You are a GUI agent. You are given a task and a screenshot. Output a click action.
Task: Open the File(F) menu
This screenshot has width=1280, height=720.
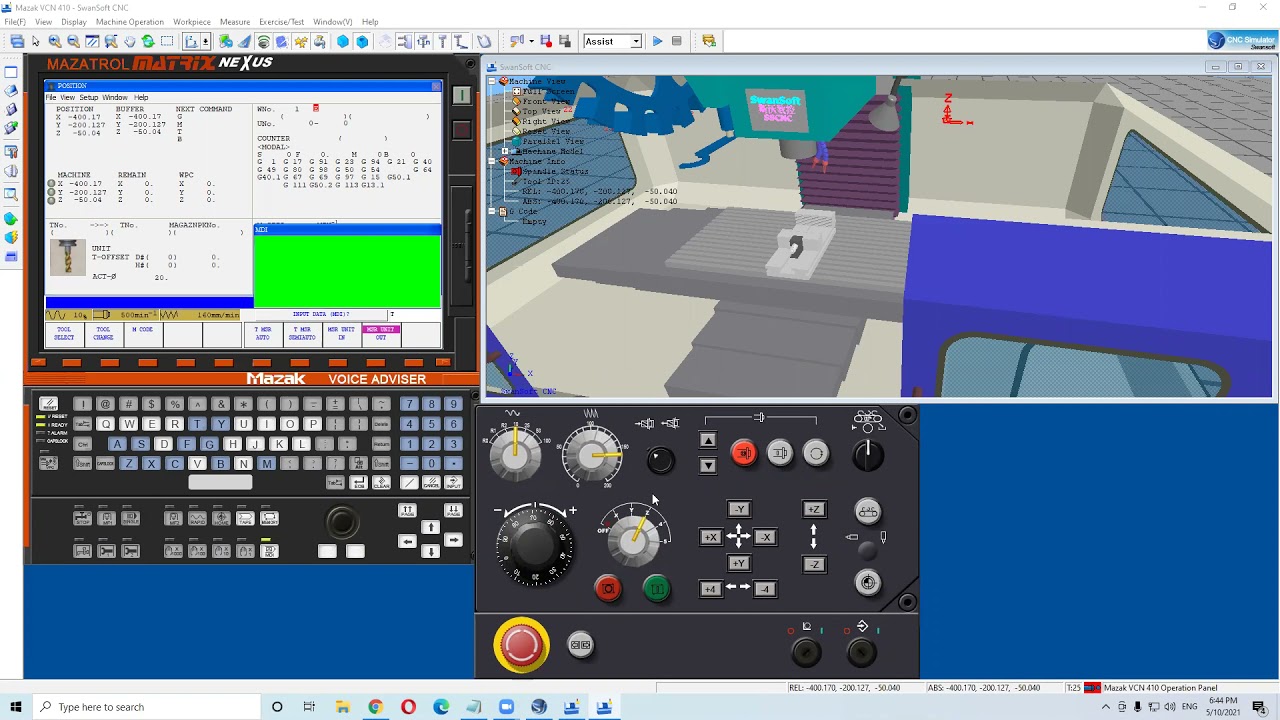[x=15, y=21]
